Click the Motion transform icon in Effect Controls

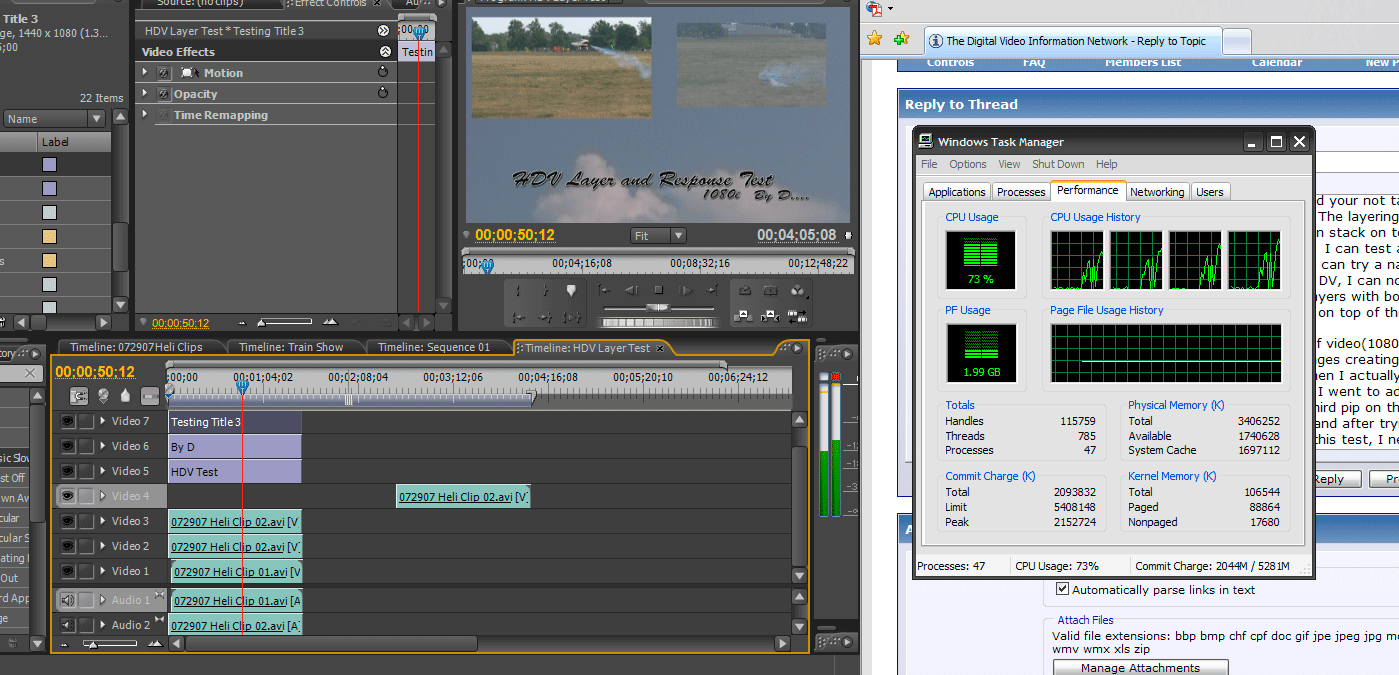point(188,73)
